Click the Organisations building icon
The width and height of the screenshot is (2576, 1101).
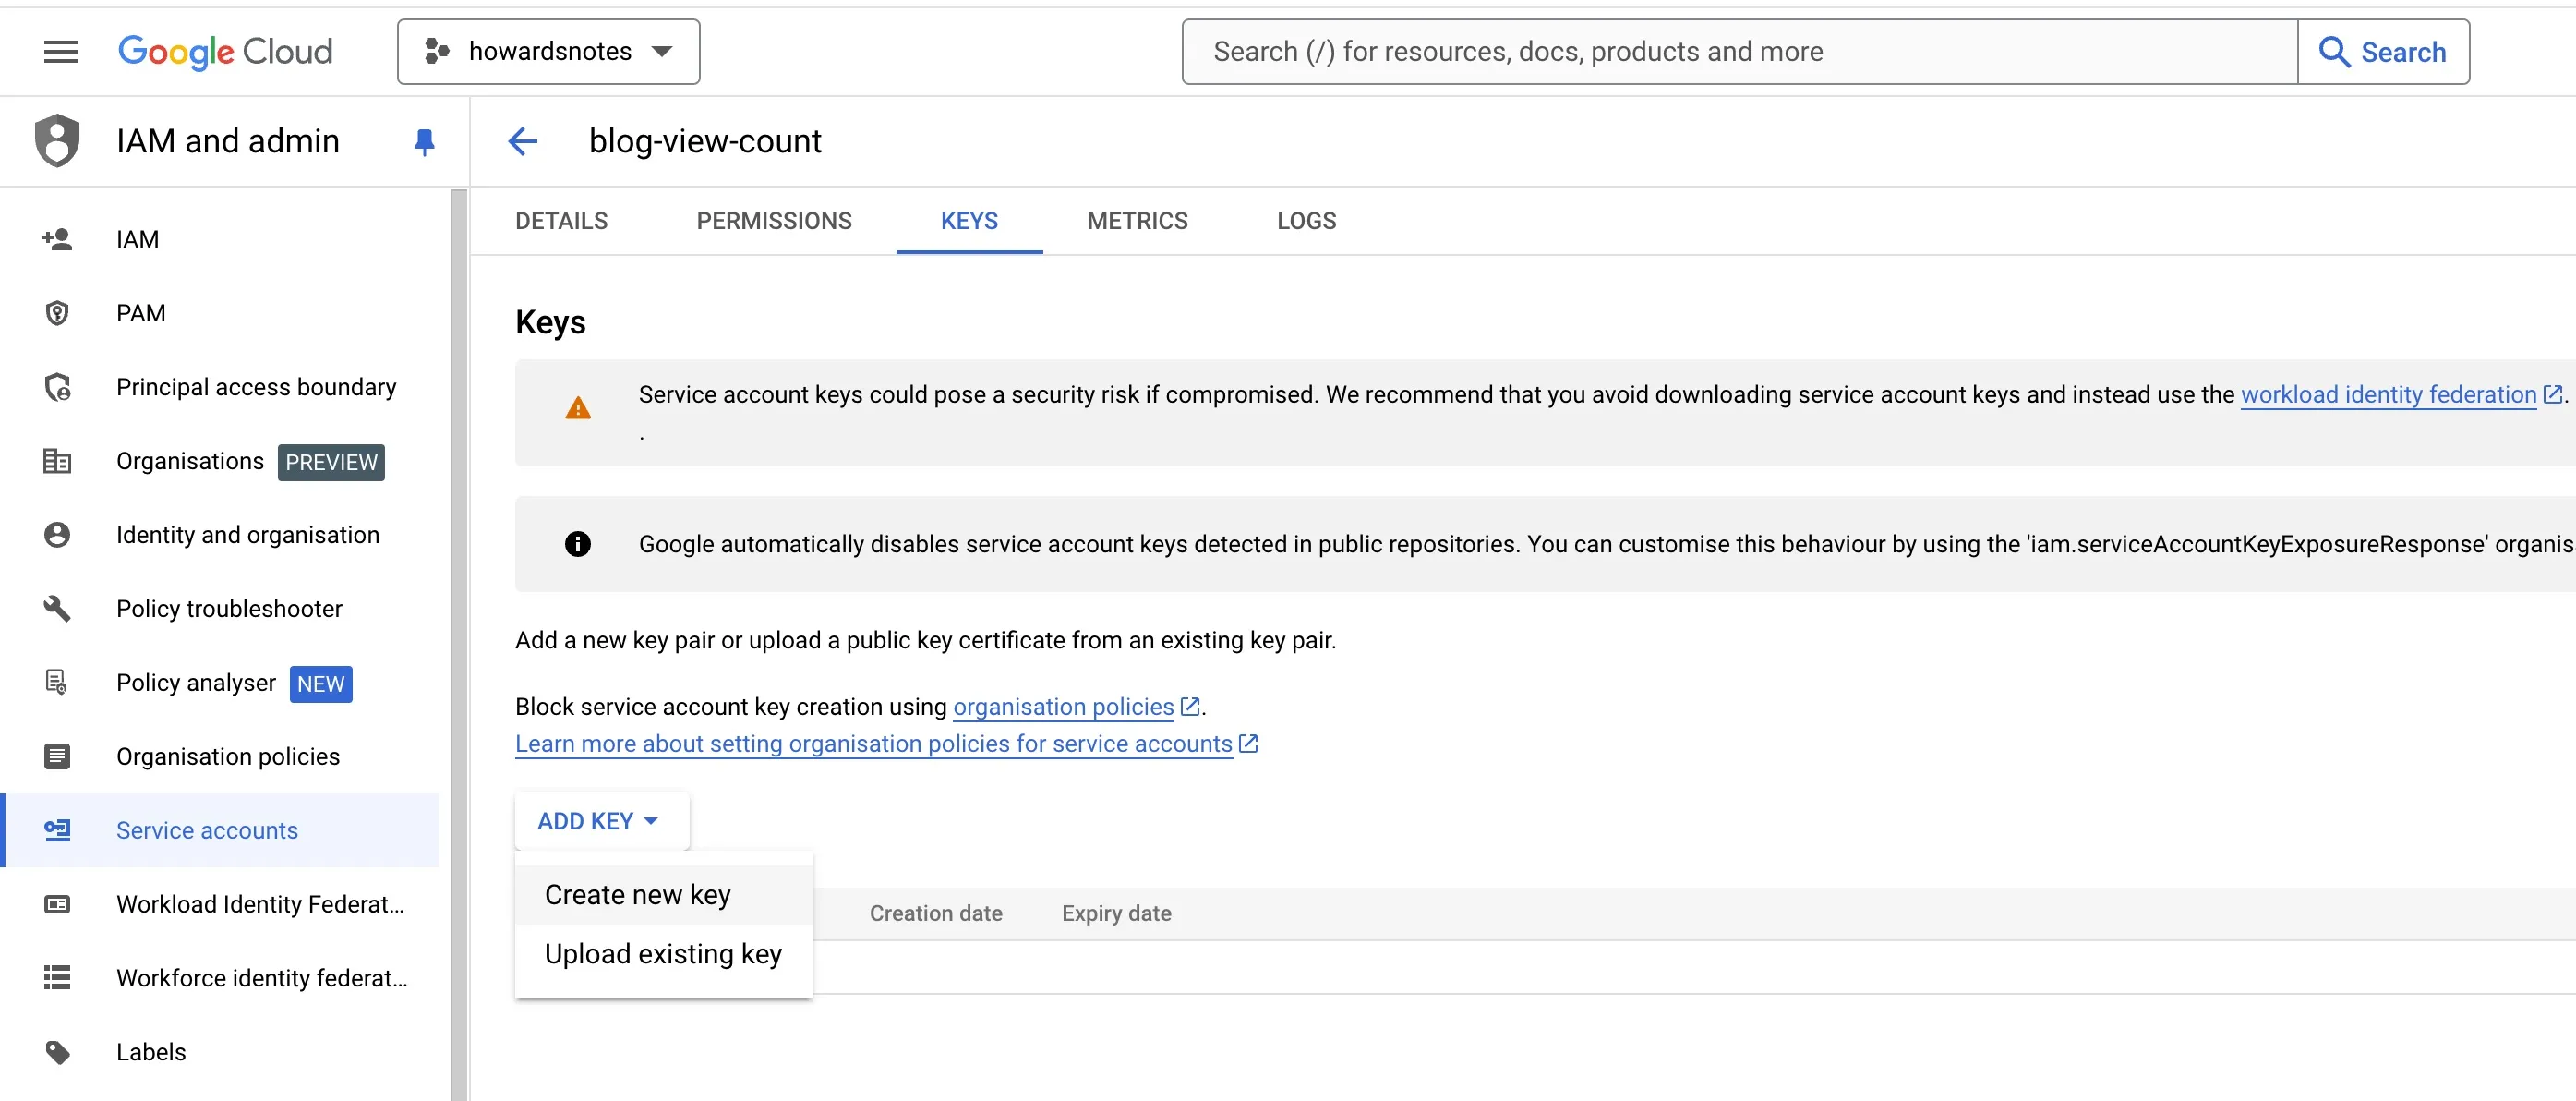[57, 461]
